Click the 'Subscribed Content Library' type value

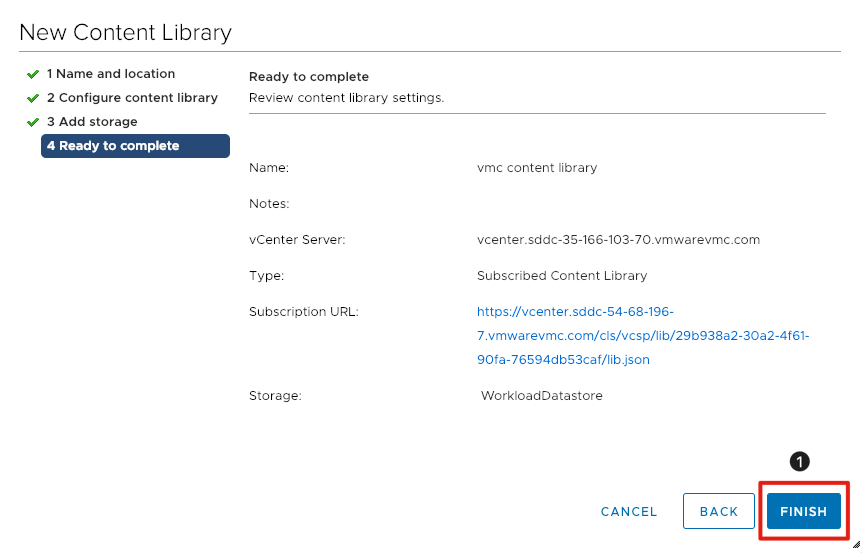click(x=562, y=276)
